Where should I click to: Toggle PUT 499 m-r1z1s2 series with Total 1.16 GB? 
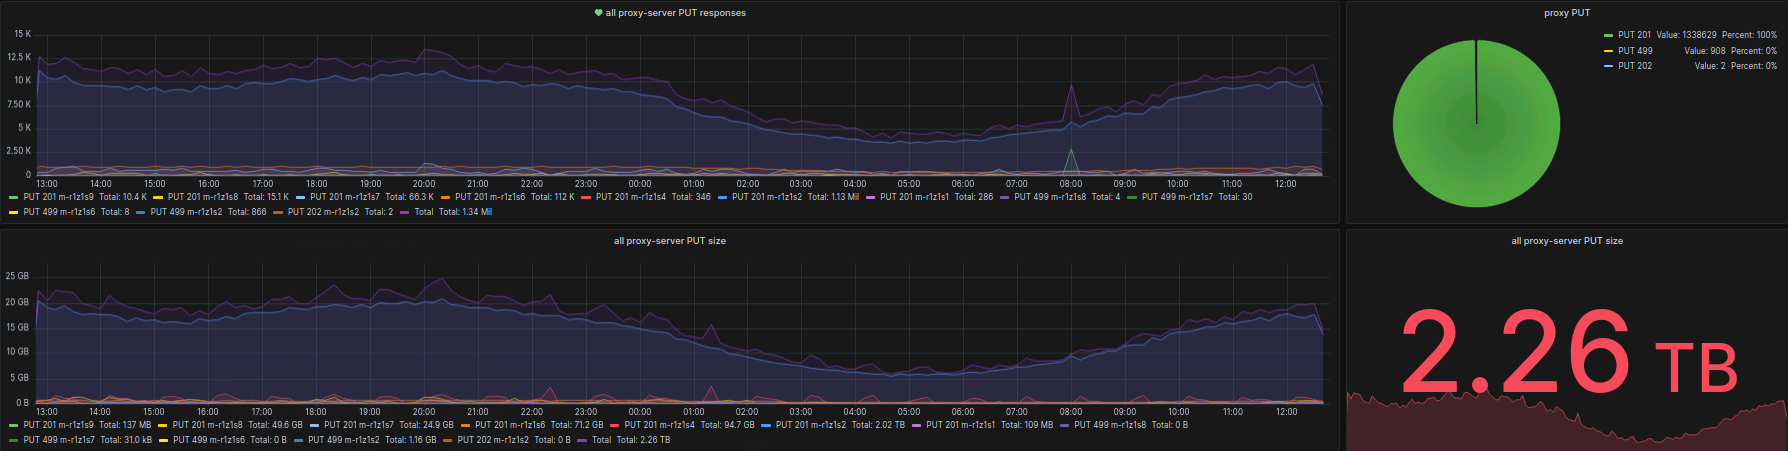click(344, 440)
